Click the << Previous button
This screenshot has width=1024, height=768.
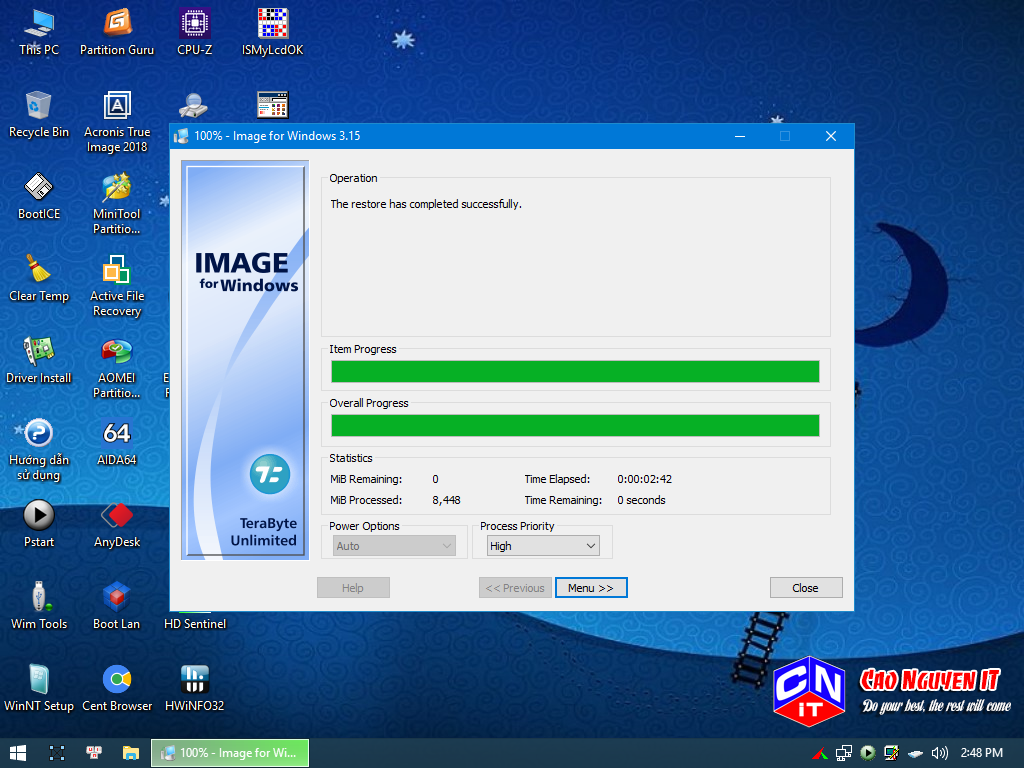tap(515, 588)
